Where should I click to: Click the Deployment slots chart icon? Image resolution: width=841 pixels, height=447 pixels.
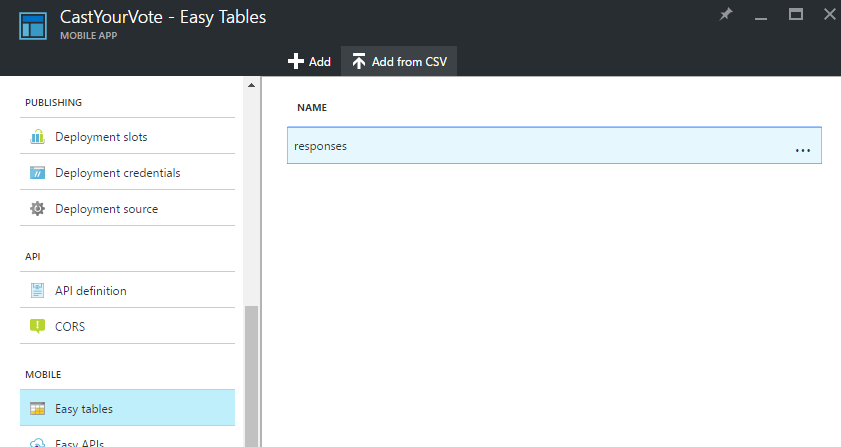37,136
